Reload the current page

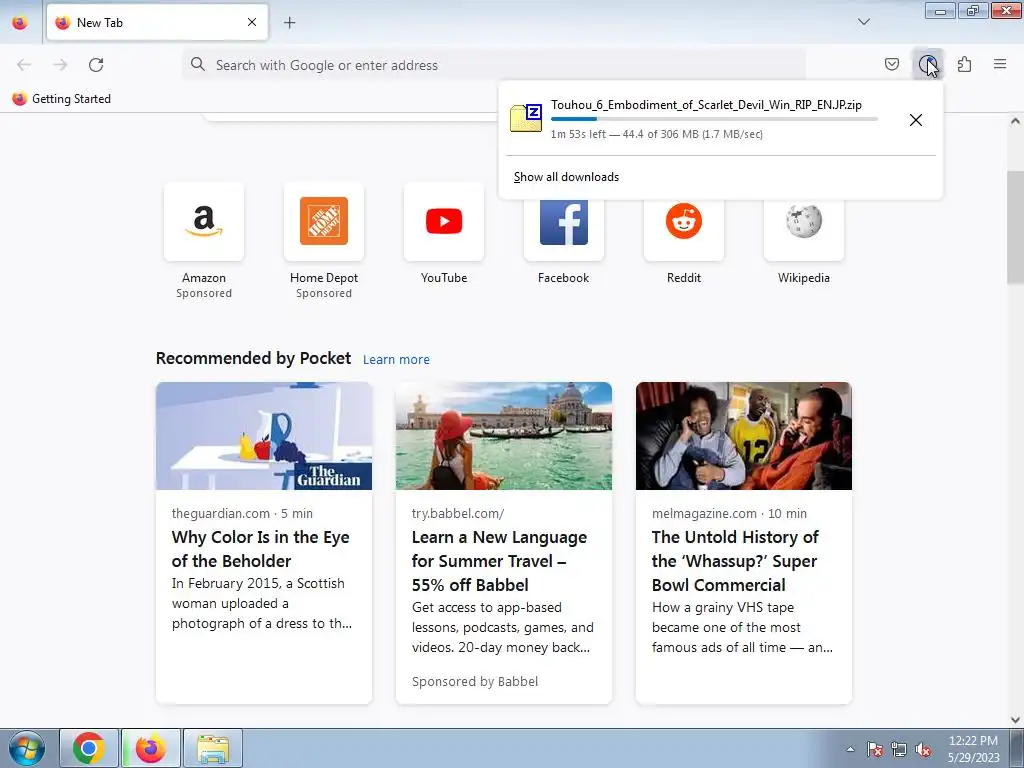point(96,65)
